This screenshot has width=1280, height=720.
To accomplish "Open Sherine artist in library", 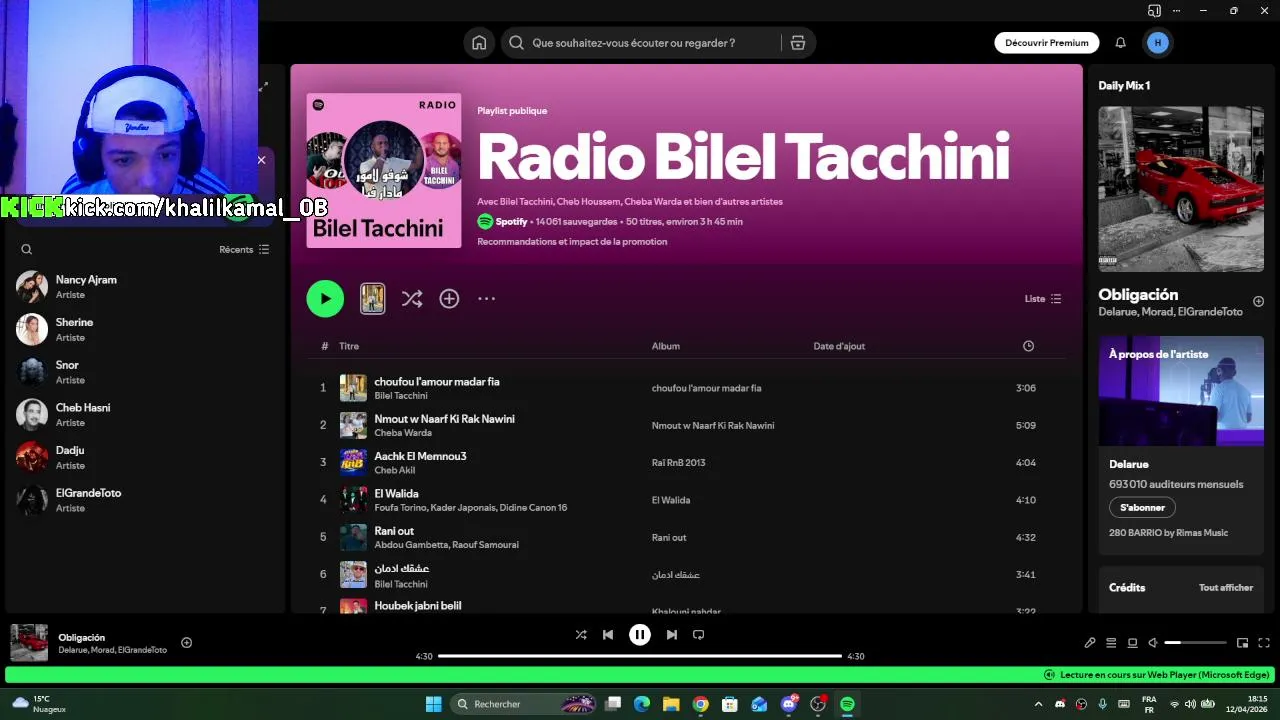I will pyautogui.click(x=145, y=330).
